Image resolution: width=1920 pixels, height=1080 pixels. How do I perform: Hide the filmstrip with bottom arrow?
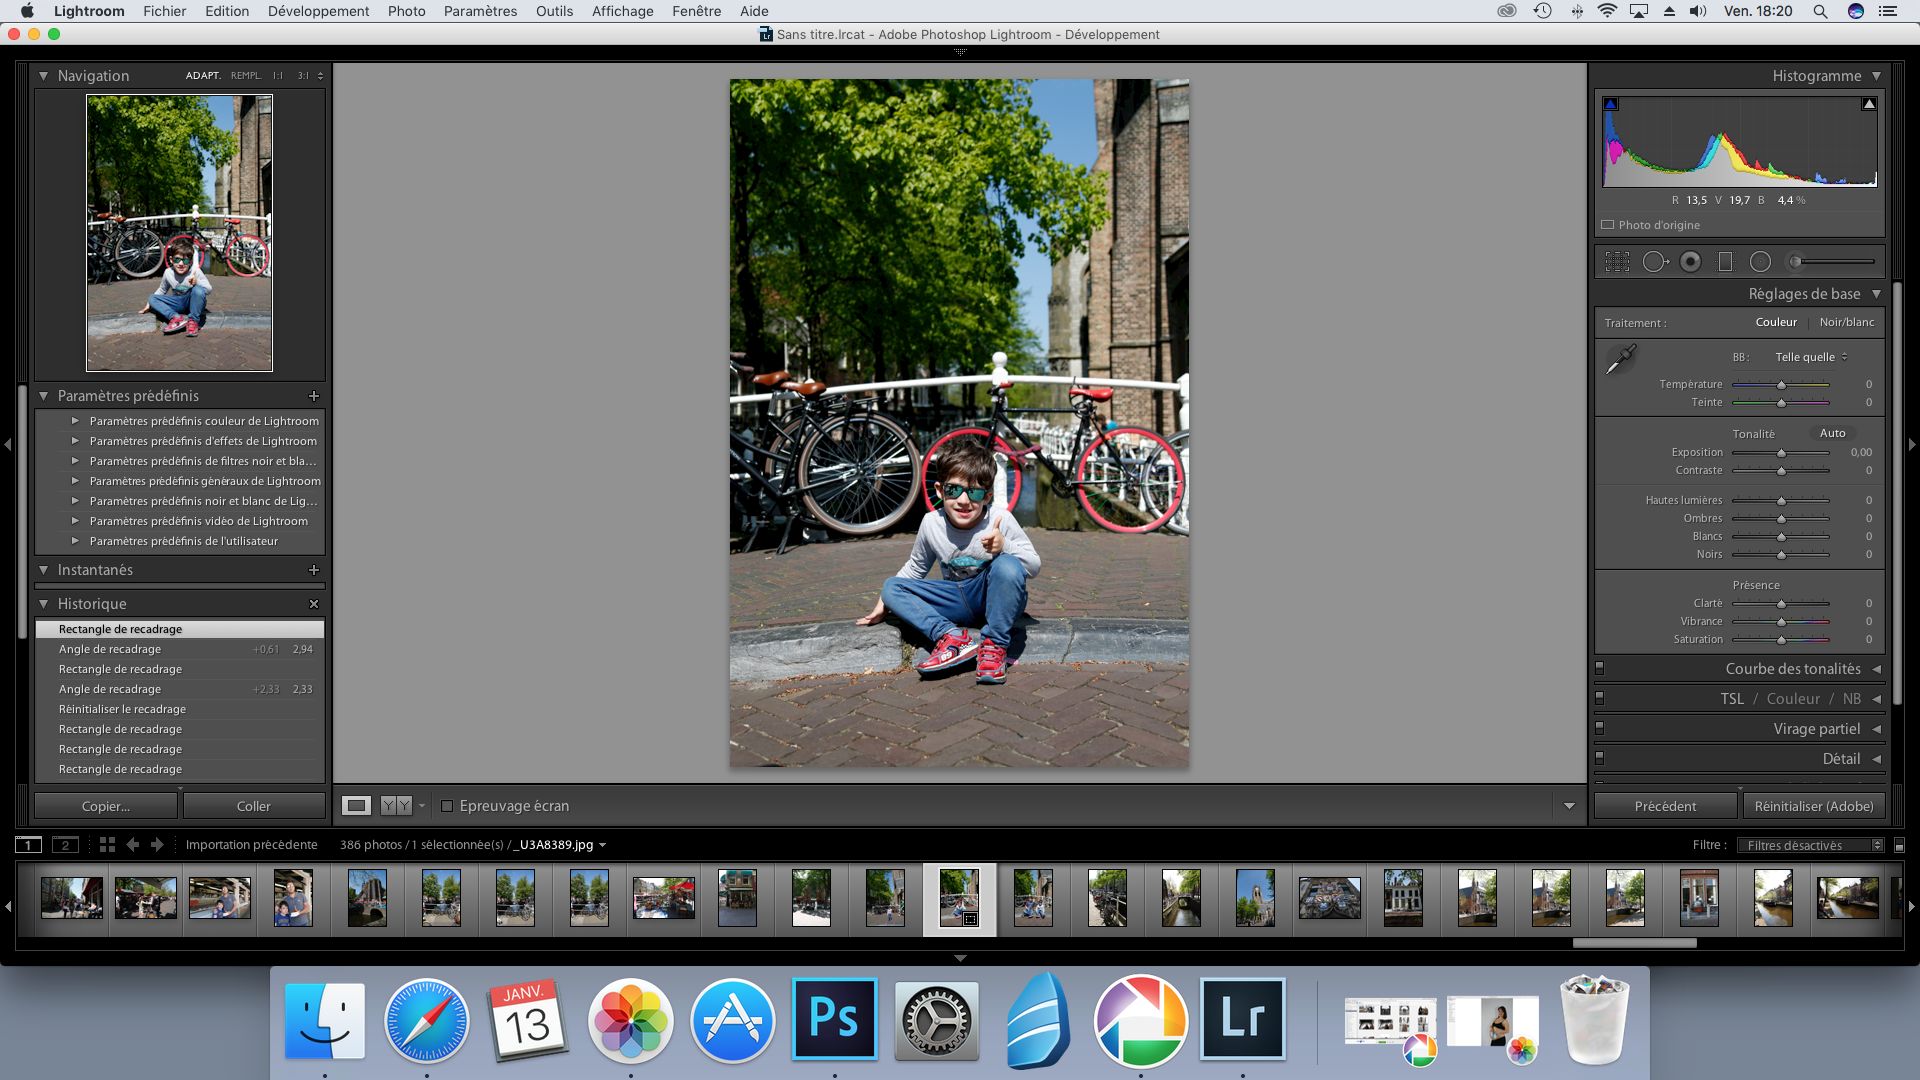pos(960,958)
